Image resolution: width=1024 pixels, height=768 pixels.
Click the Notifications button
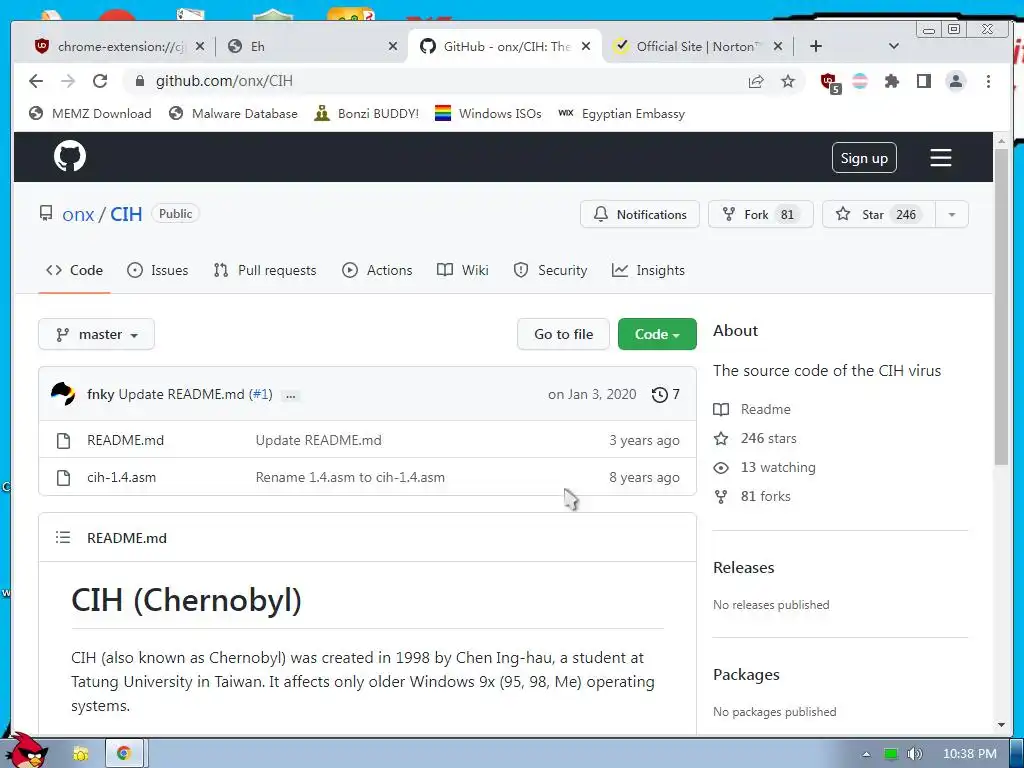click(639, 214)
